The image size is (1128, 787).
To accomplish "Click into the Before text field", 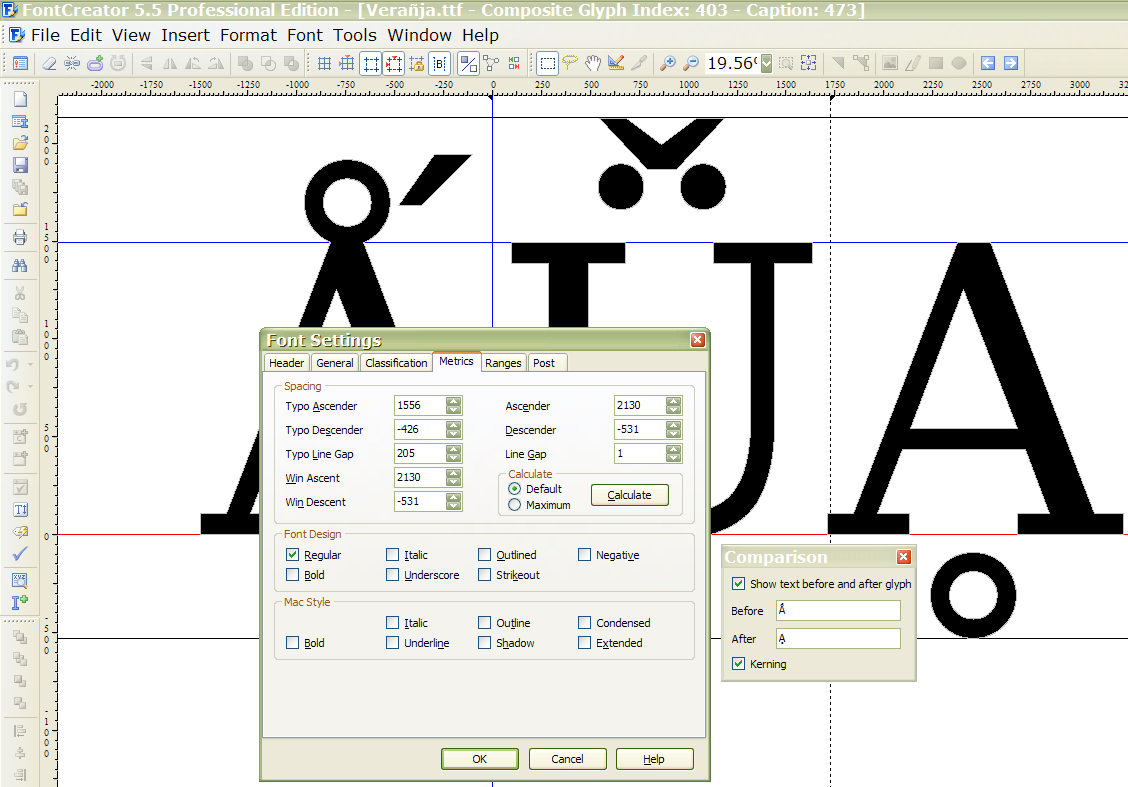I will (837, 611).
